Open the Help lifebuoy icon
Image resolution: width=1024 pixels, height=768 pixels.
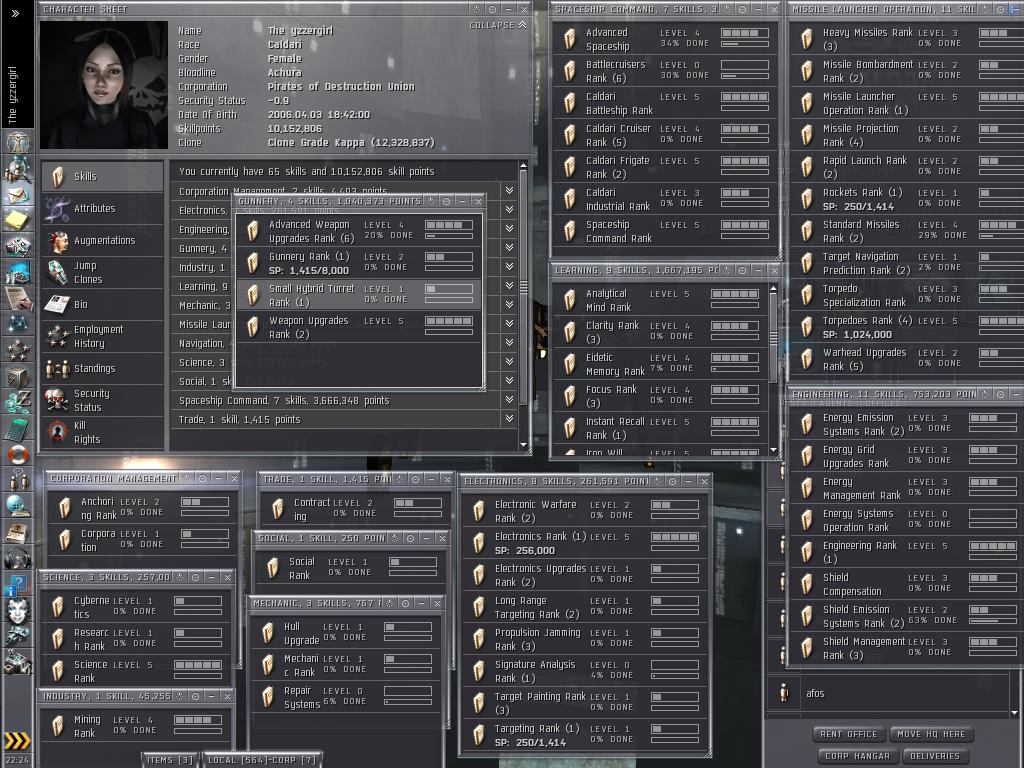pyautogui.click(x=18, y=454)
